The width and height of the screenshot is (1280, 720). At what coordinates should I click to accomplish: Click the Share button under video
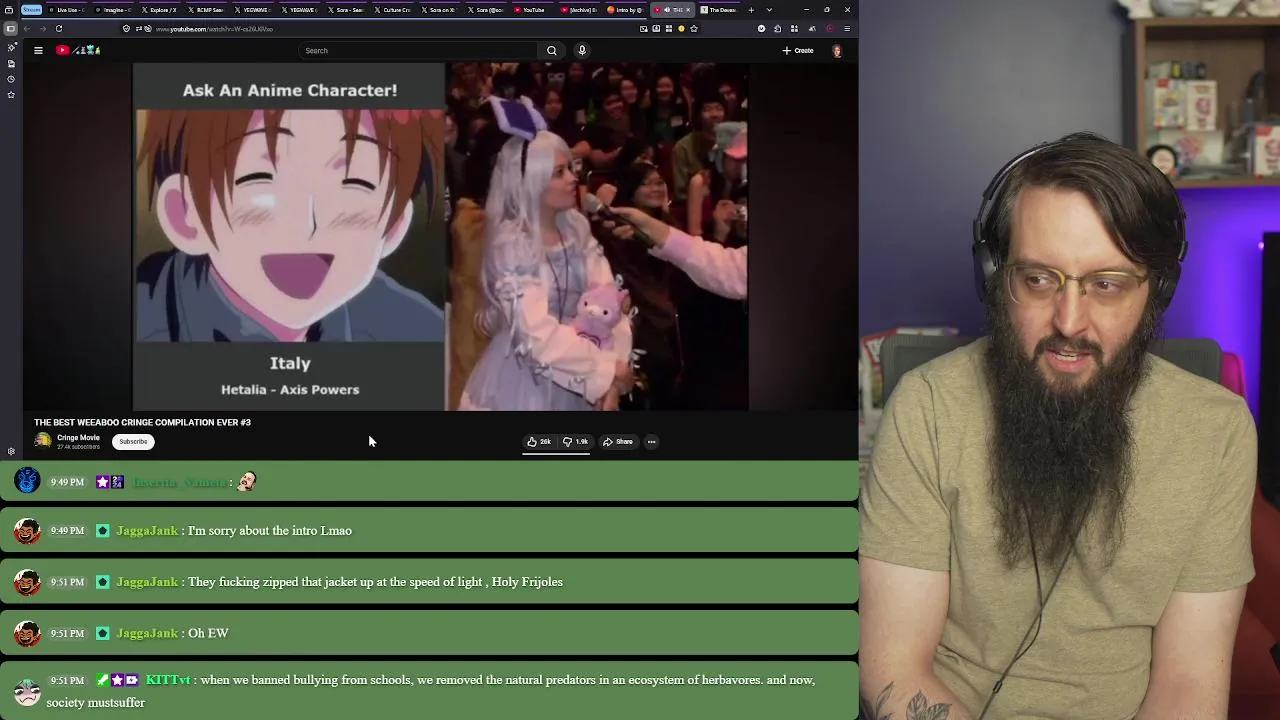[618, 441]
